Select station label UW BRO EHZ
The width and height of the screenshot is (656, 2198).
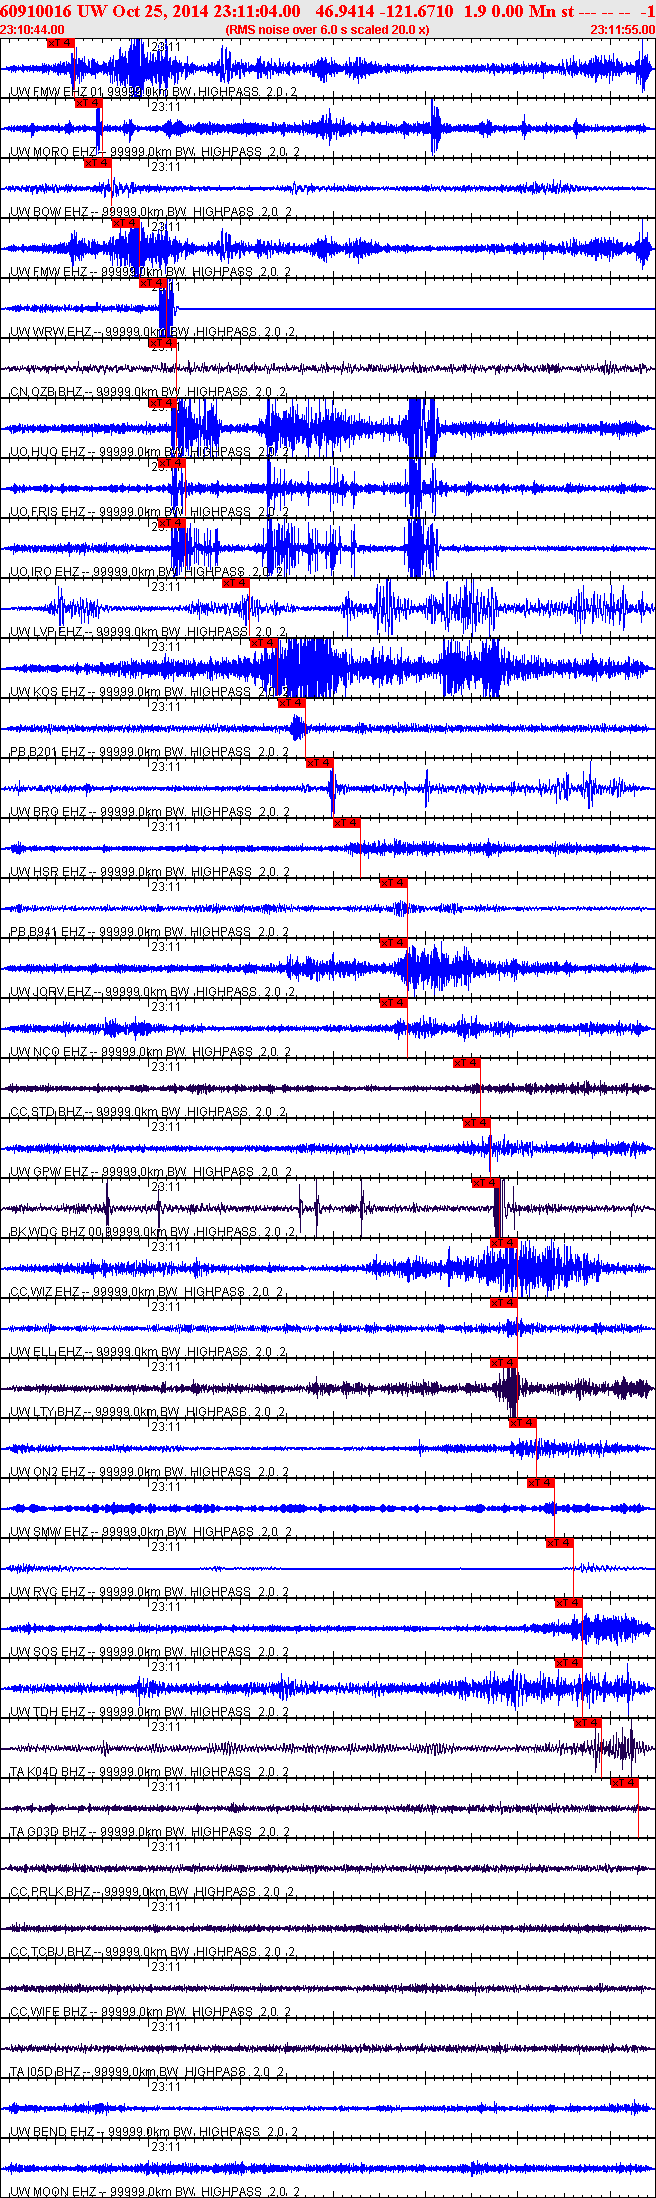coord(48,812)
